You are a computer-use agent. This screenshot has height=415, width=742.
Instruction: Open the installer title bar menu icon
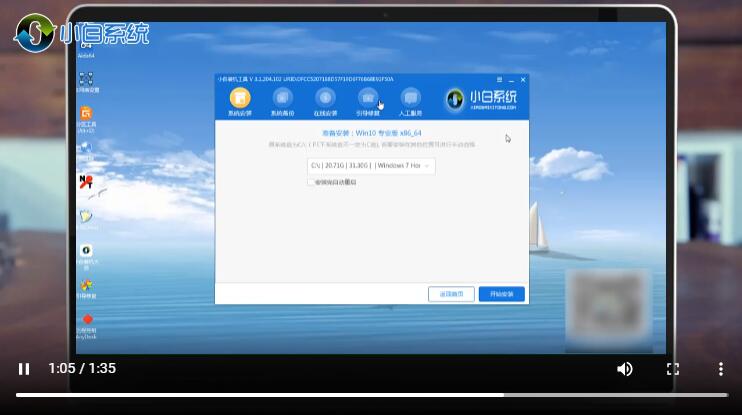(x=499, y=79)
